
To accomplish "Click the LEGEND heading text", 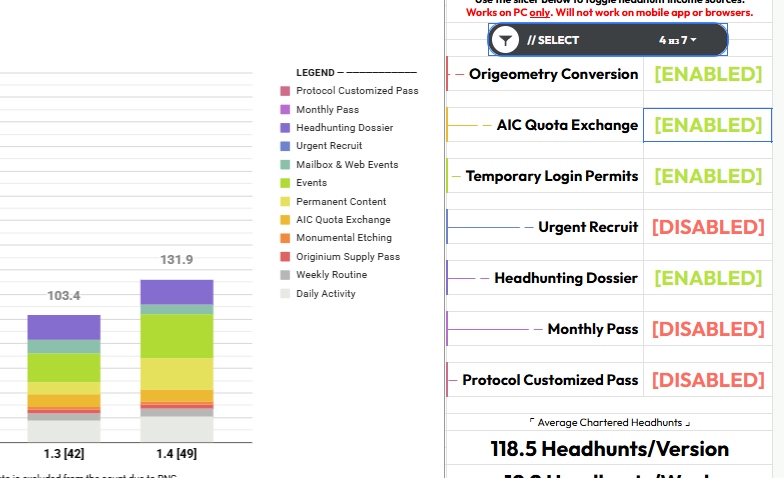I will pyautogui.click(x=315, y=73).
